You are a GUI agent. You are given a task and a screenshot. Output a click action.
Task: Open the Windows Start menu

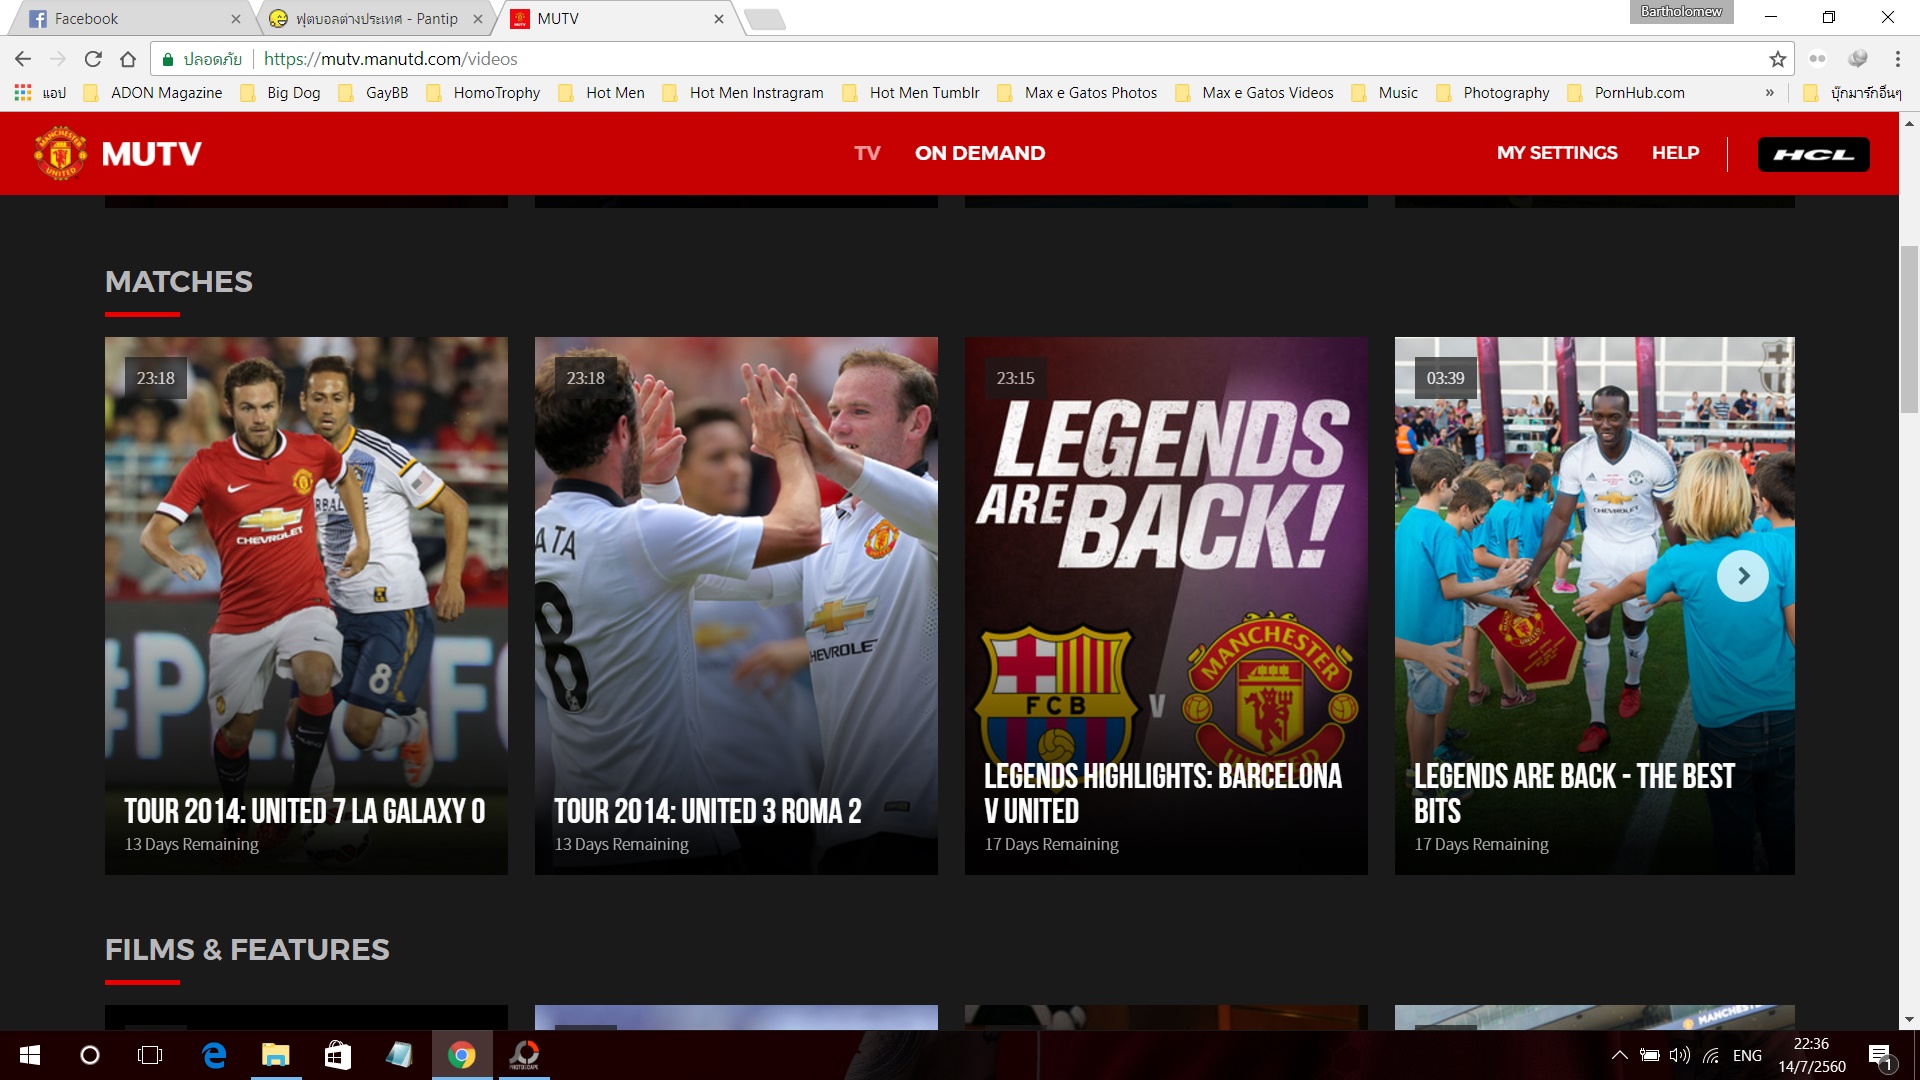click(x=30, y=1055)
